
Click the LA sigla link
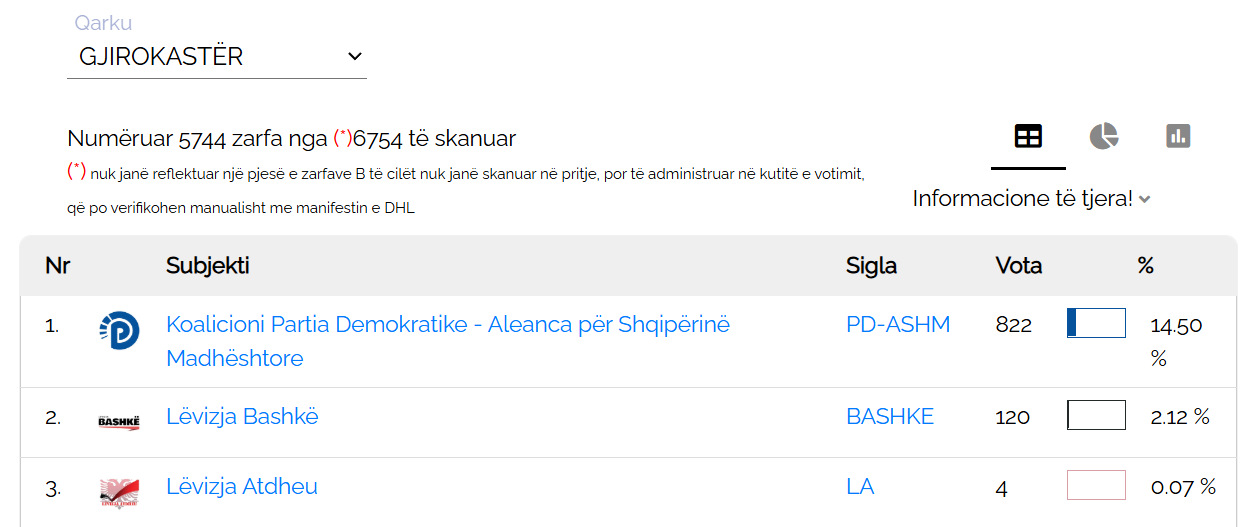860,487
